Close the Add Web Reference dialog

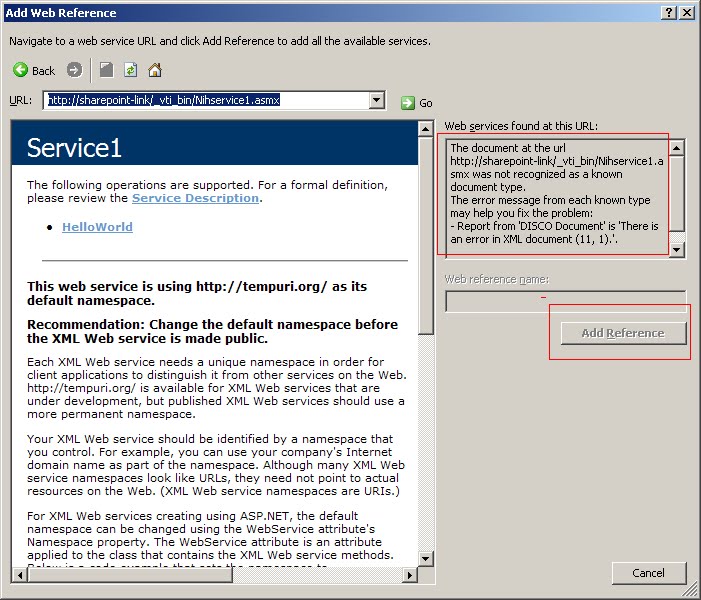tap(686, 13)
